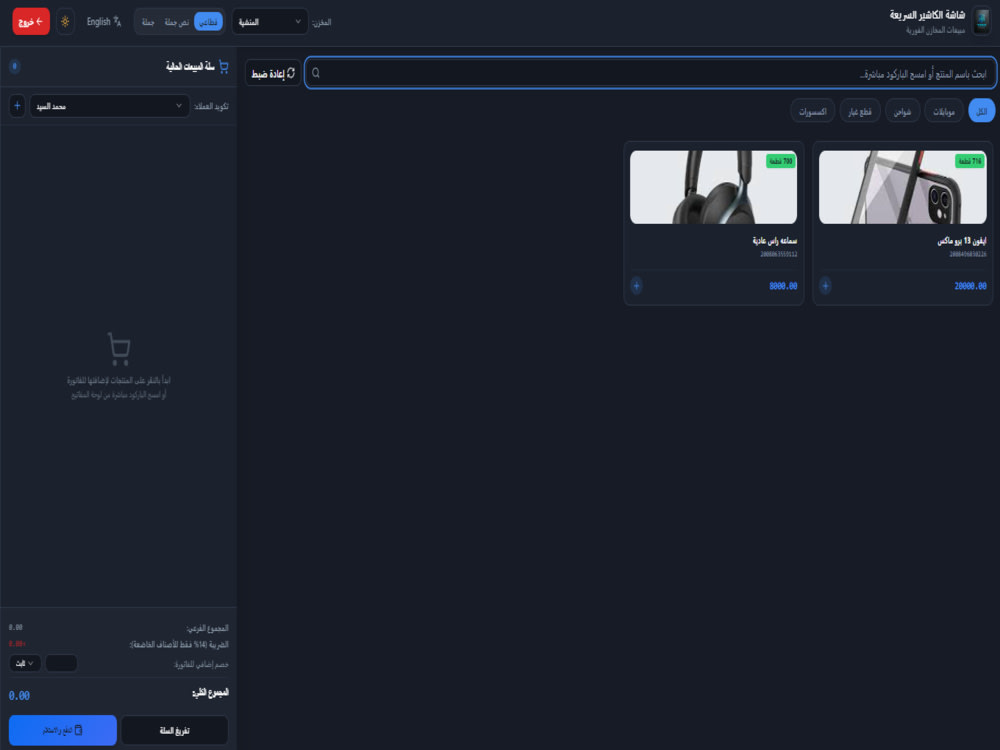Click the headphone product image
1000x750 pixels.
point(713,187)
